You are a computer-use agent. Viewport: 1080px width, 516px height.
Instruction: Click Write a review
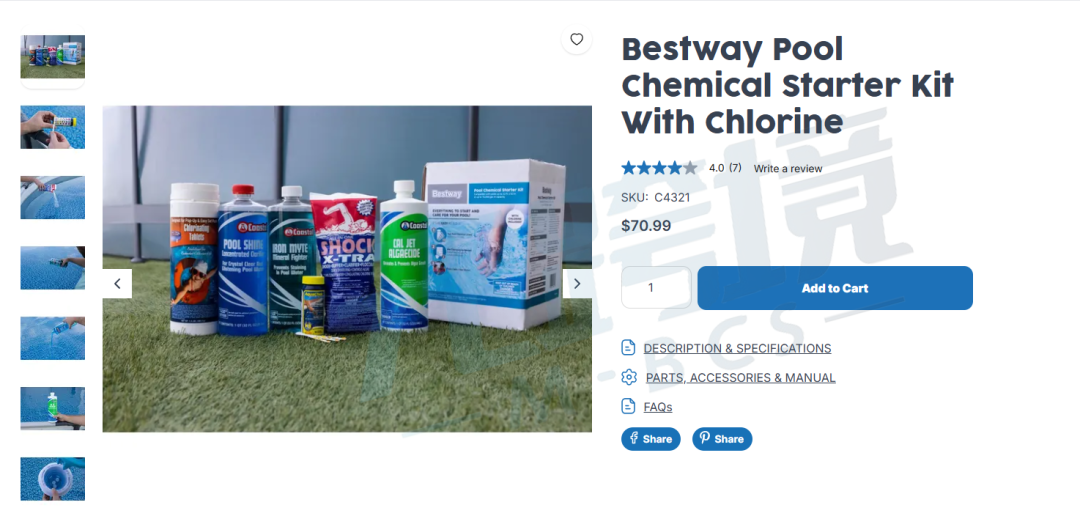click(788, 168)
